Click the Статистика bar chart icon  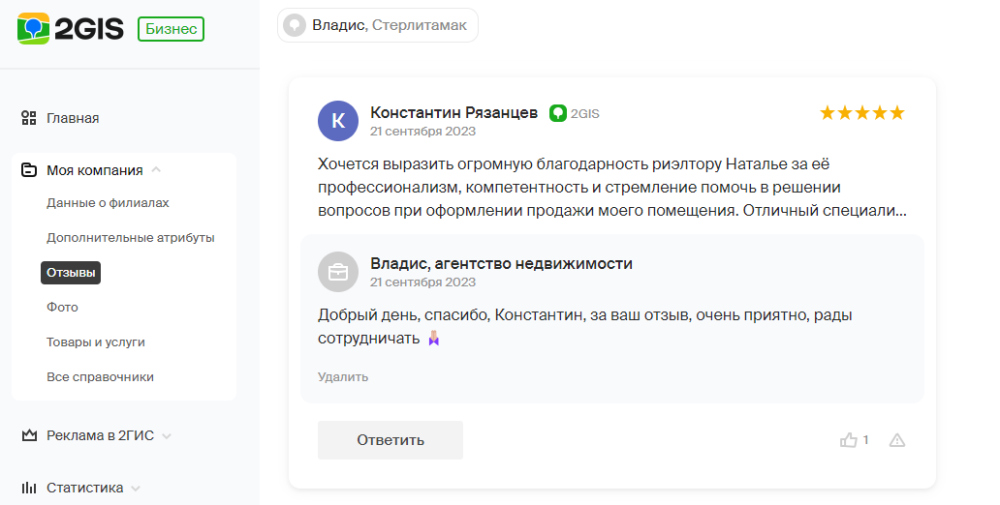29,488
